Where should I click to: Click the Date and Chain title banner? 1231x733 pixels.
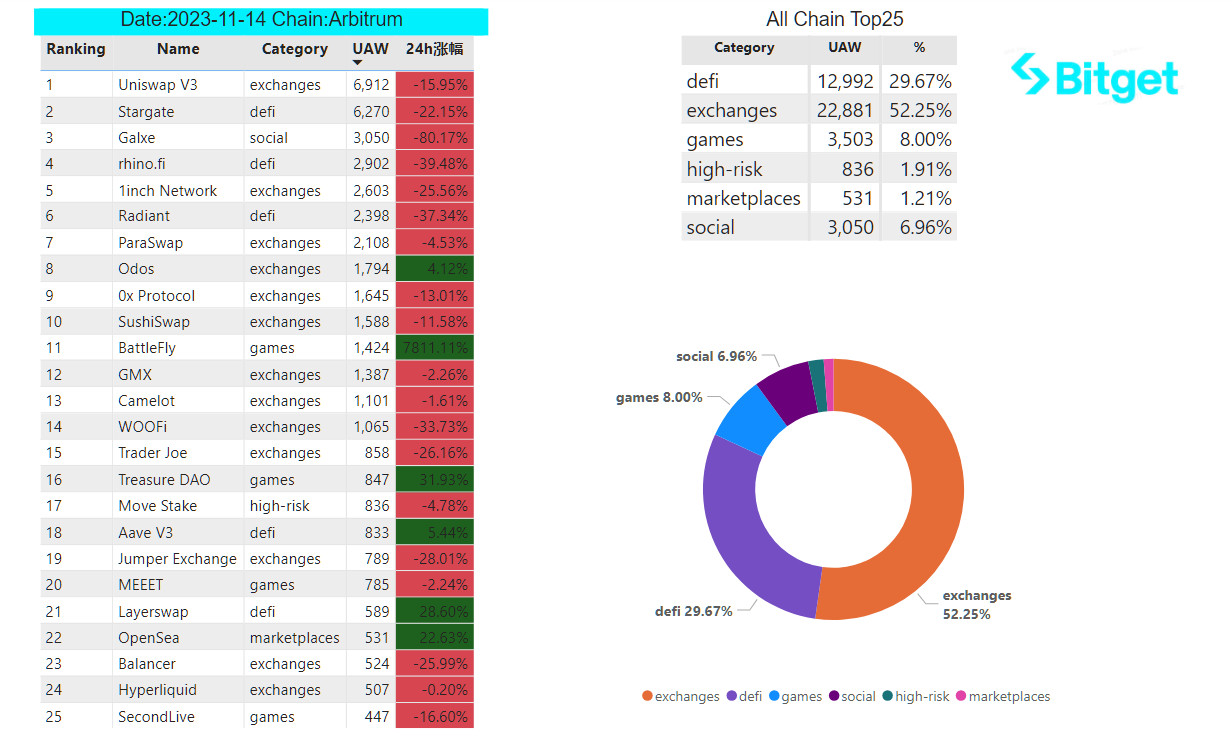click(261, 20)
